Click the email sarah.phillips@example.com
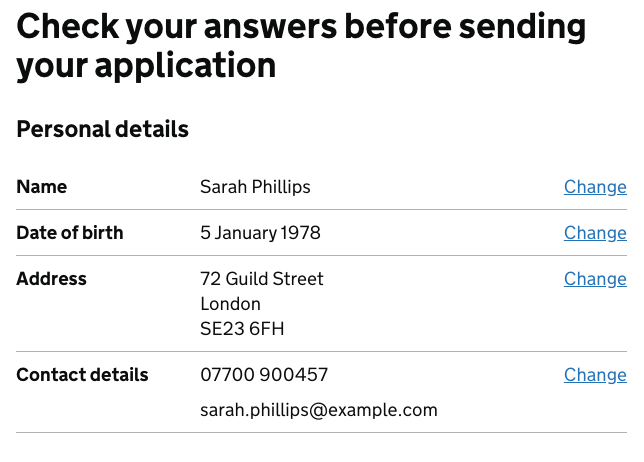The height and width of the screenshot is (462, 644). pos(319,411)
